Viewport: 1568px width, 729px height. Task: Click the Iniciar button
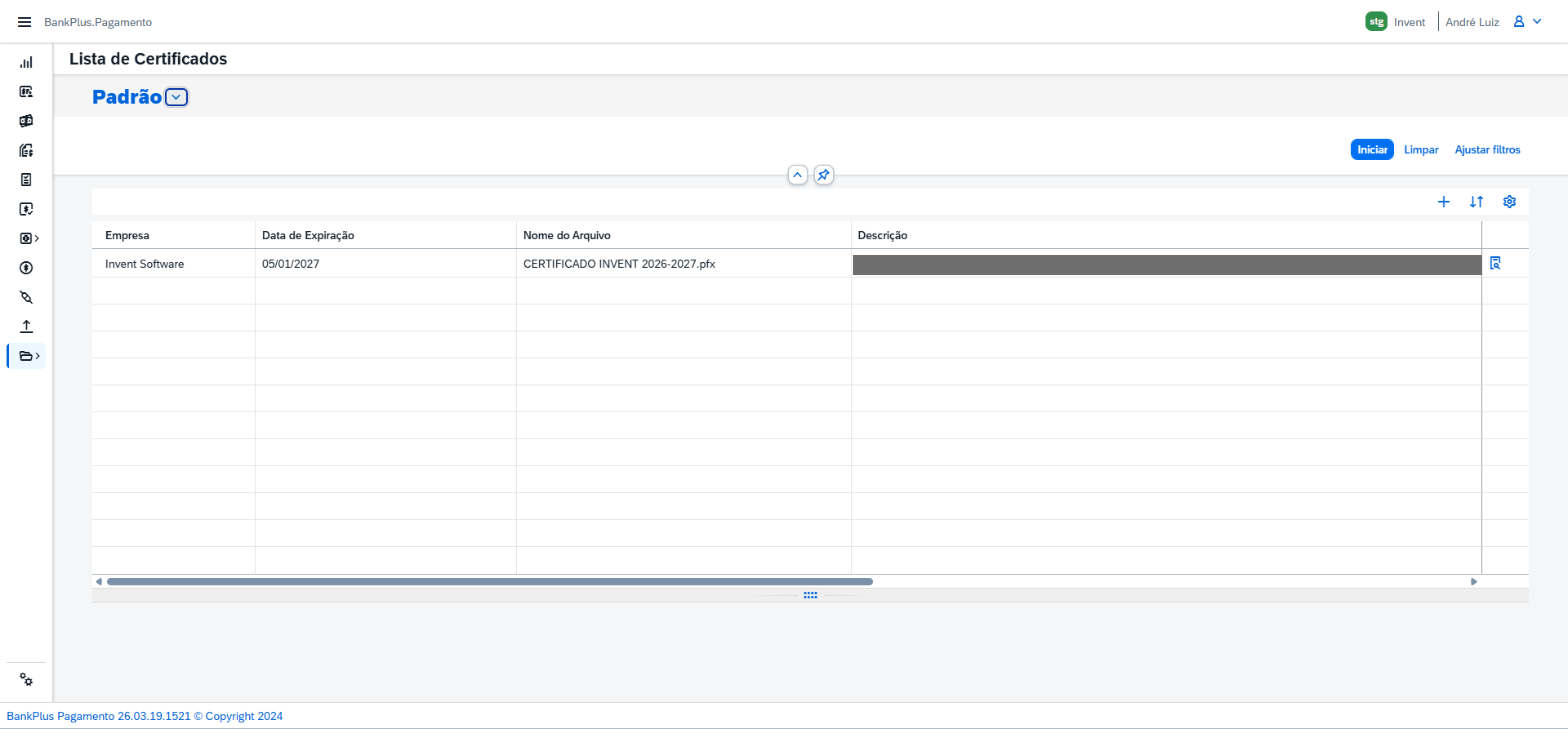coord(1372,149)
